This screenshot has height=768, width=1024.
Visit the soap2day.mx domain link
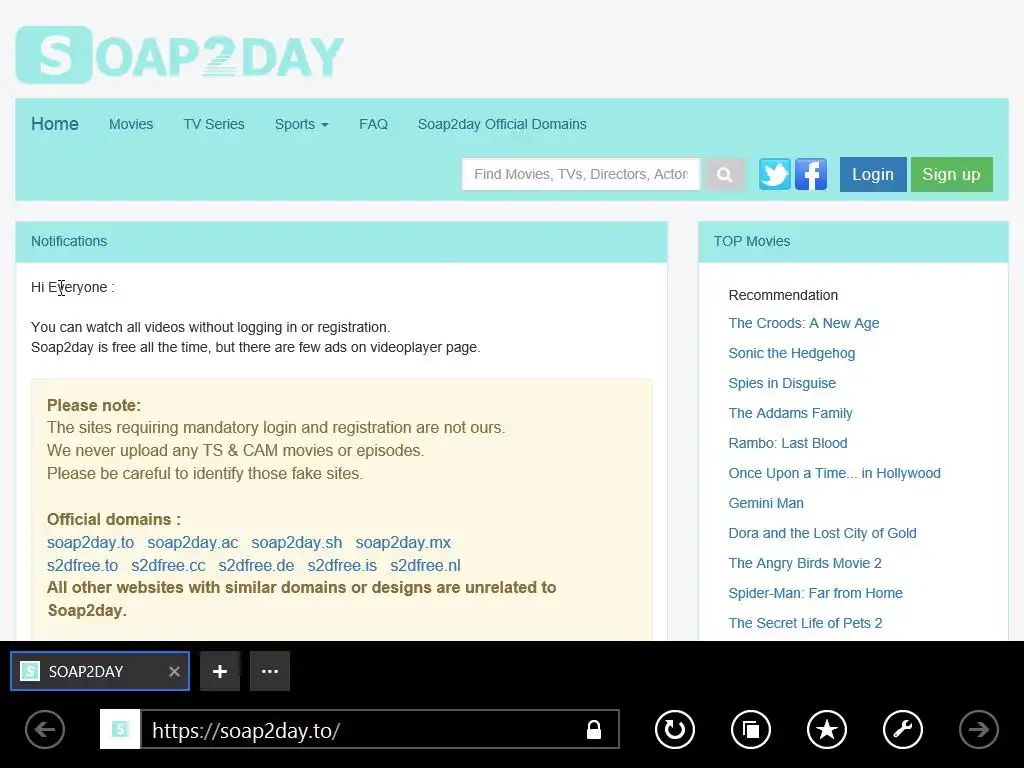click(x=403, y=543)
